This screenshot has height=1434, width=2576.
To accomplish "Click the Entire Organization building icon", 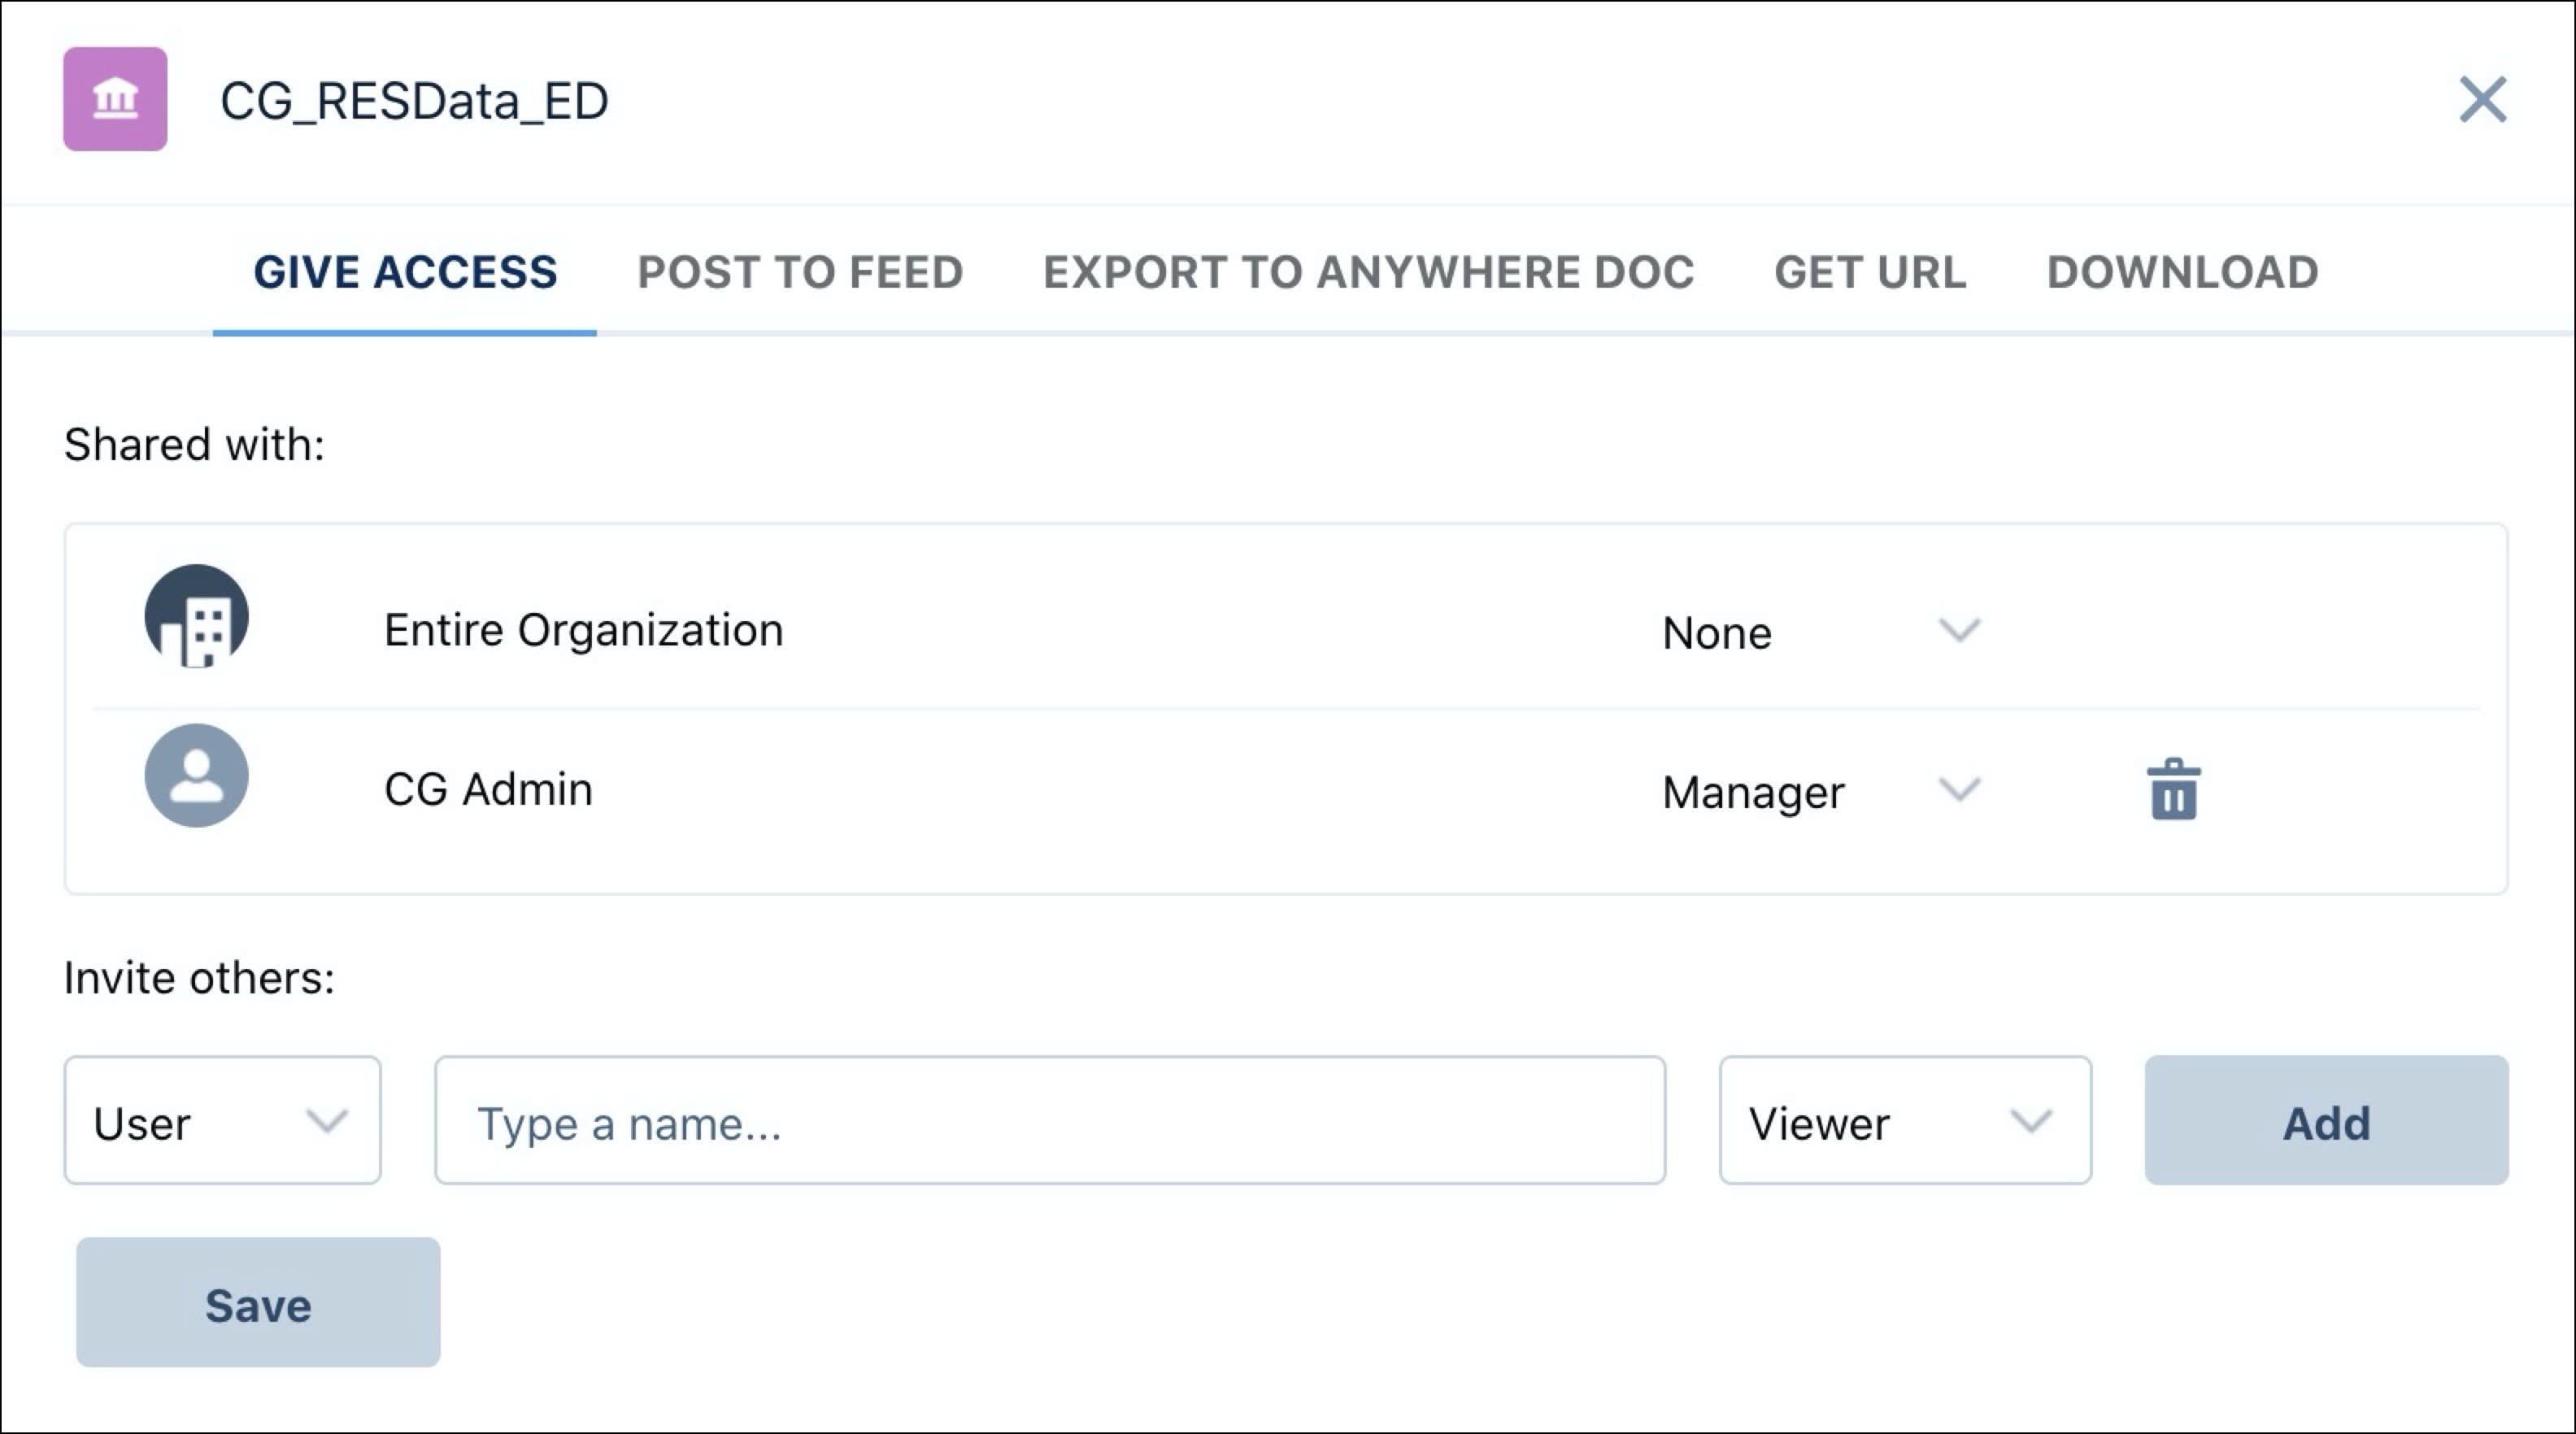I will (196, 616).
